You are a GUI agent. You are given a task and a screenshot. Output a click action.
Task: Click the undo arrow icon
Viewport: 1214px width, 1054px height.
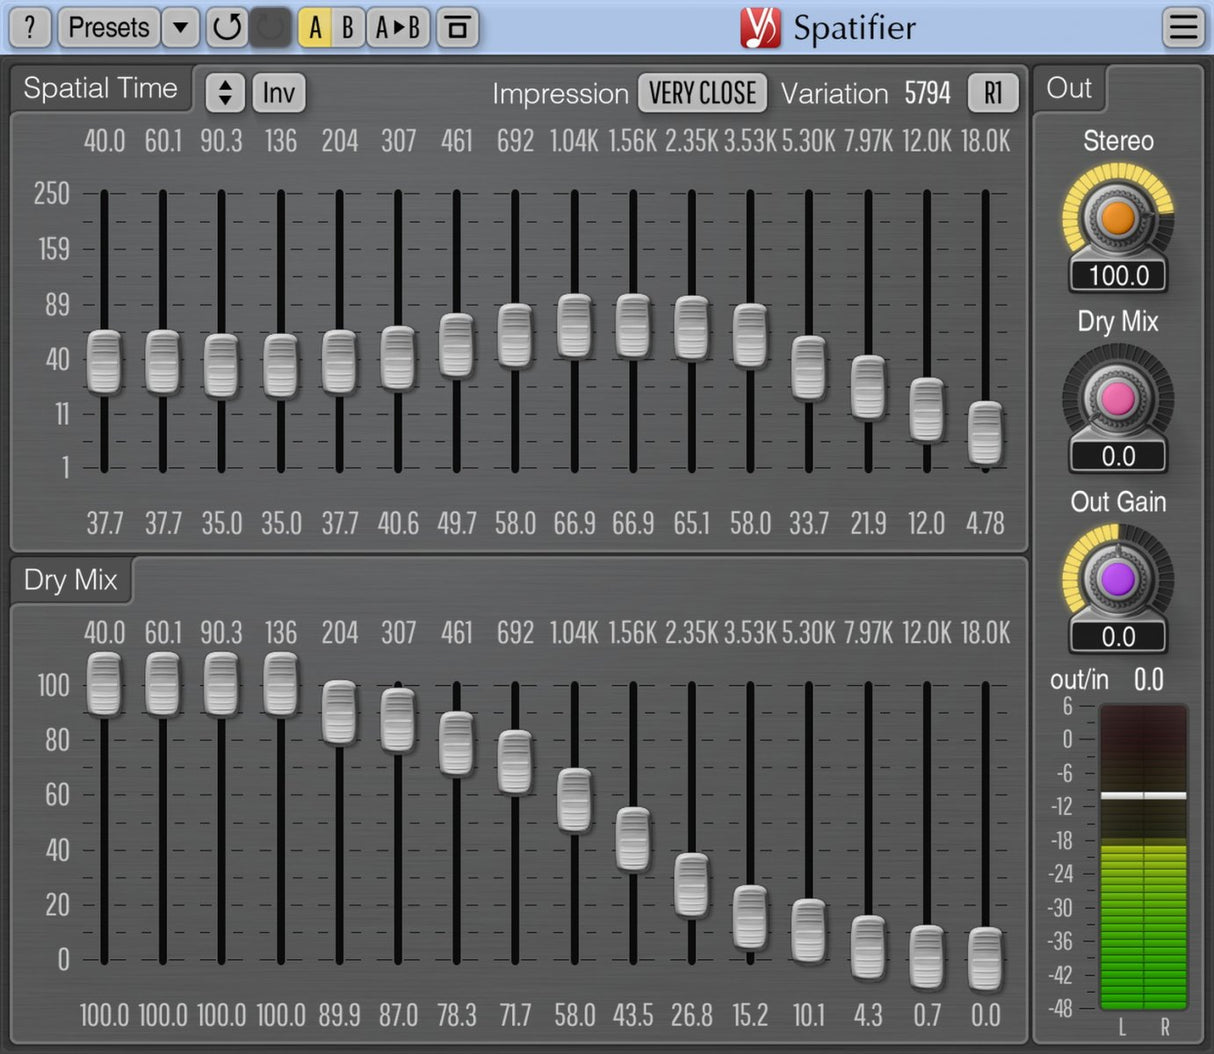(227, 28)
